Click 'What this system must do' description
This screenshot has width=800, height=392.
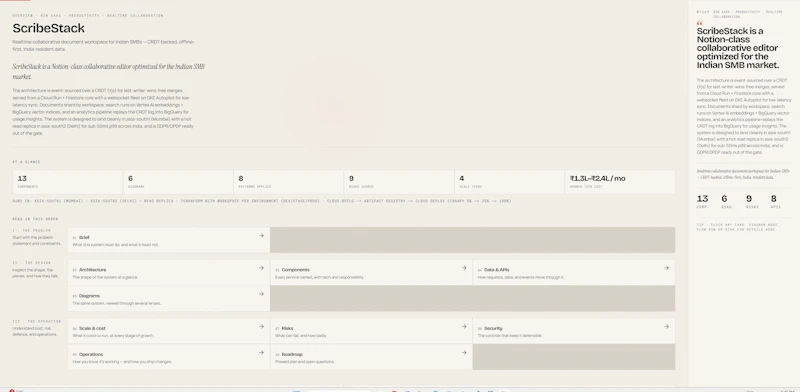tap(115, 245)
